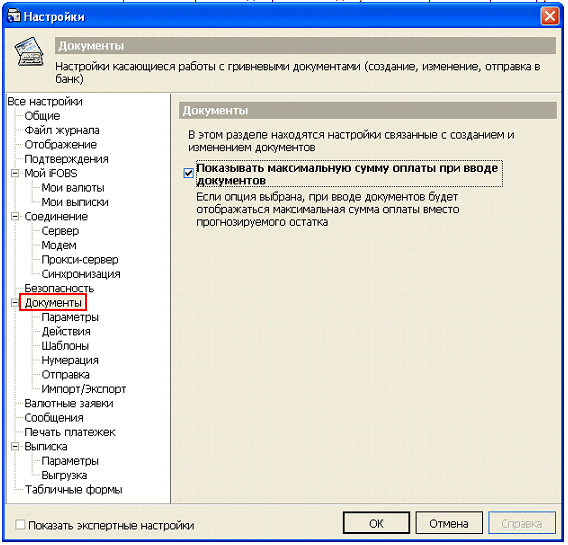
Task: Click the Documents card icon in header
Action: tap(29, 52)
